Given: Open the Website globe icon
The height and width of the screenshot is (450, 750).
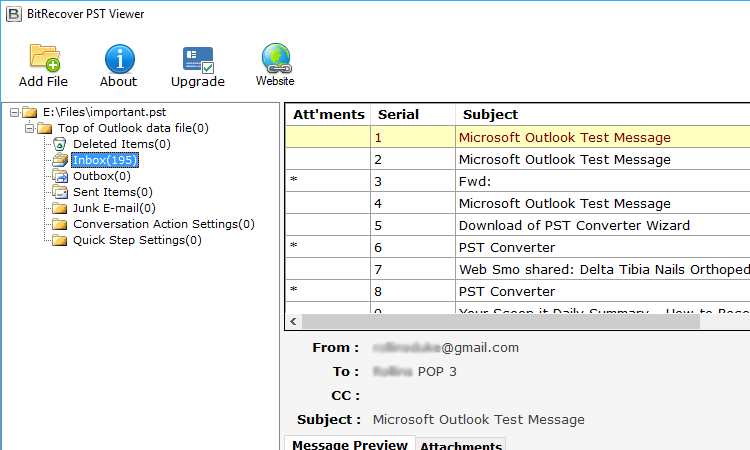Looking at the screenshot, I should click(x=276, y=58).
